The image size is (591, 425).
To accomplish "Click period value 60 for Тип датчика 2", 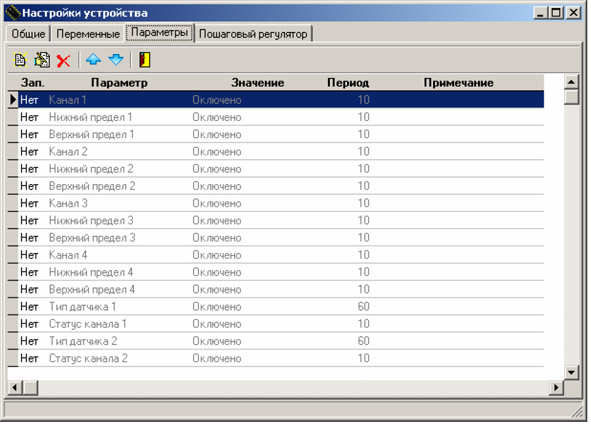I will [x=363, y=341].
